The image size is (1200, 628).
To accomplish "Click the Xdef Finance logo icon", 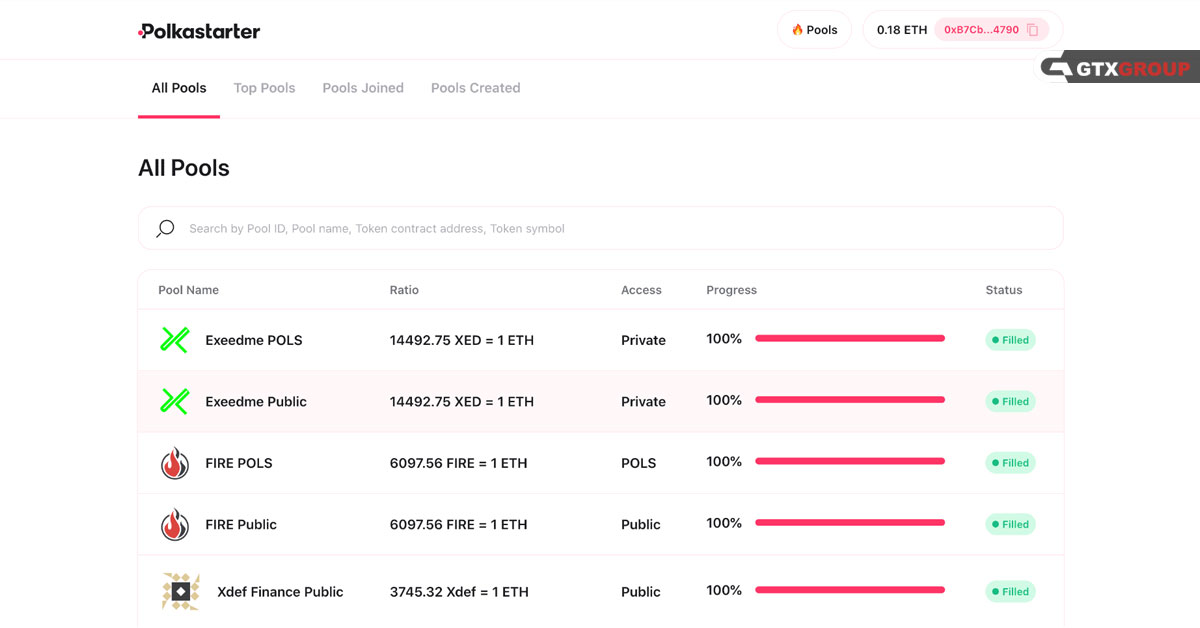I will [x=180, y=592].
